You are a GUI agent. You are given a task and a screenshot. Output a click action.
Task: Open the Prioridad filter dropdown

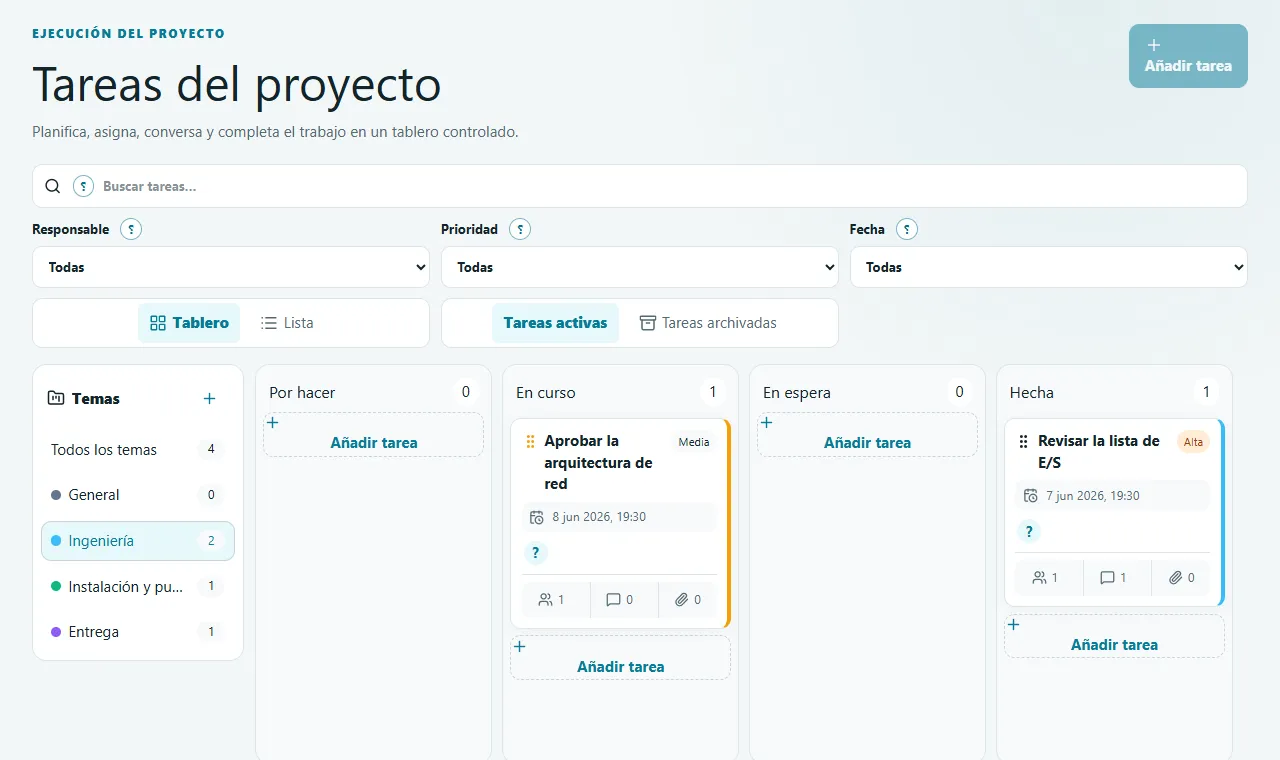pos(640,267)
